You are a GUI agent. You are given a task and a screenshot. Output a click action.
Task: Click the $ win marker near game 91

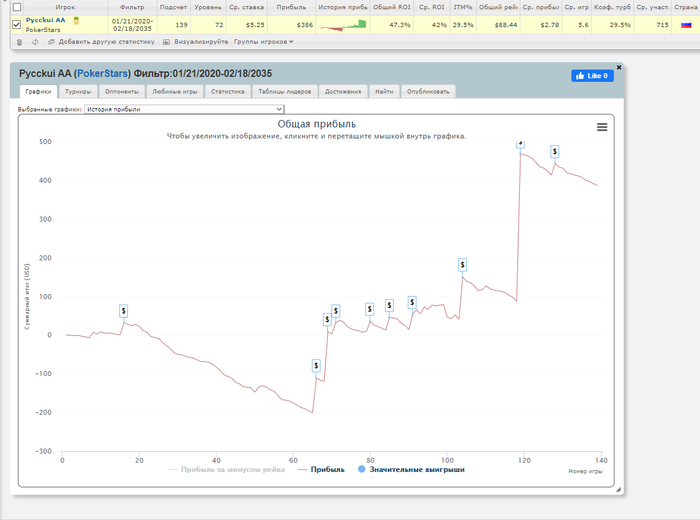tap(412, 303)
